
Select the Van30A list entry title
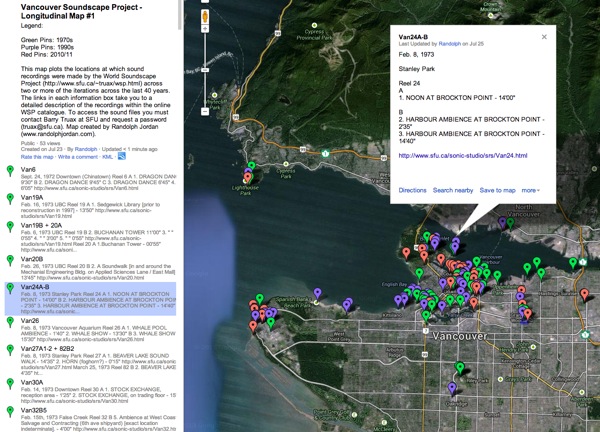(x=32, y=382)
